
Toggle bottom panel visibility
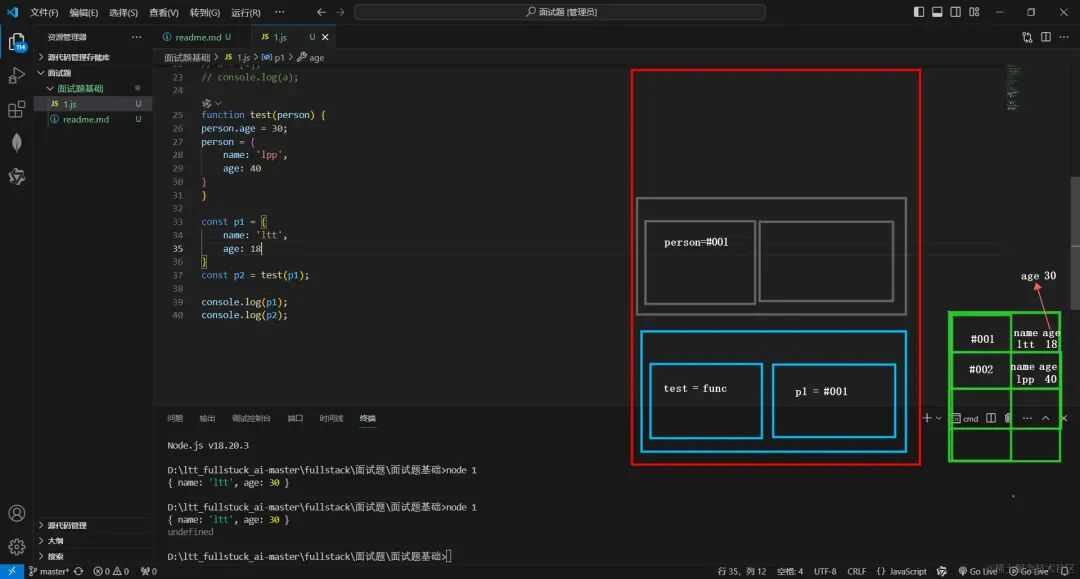(x=937, y=12)
